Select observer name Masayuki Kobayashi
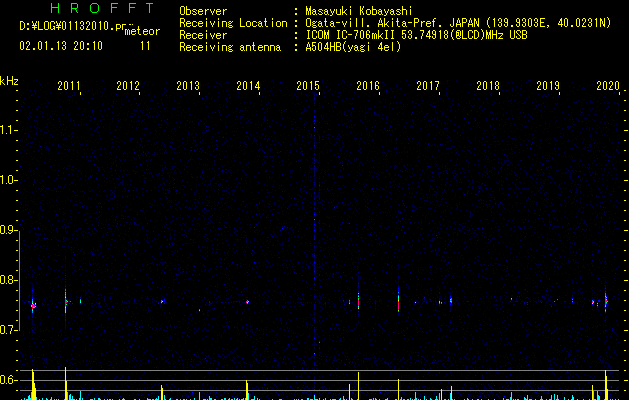This screenshot has width=629, height=400. pyautogui.click(x=359, y=11)
